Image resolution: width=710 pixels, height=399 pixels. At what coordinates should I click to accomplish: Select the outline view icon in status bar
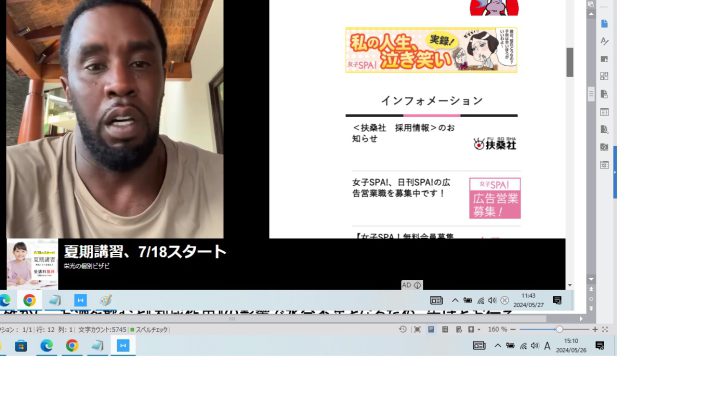tap(445, 329)
